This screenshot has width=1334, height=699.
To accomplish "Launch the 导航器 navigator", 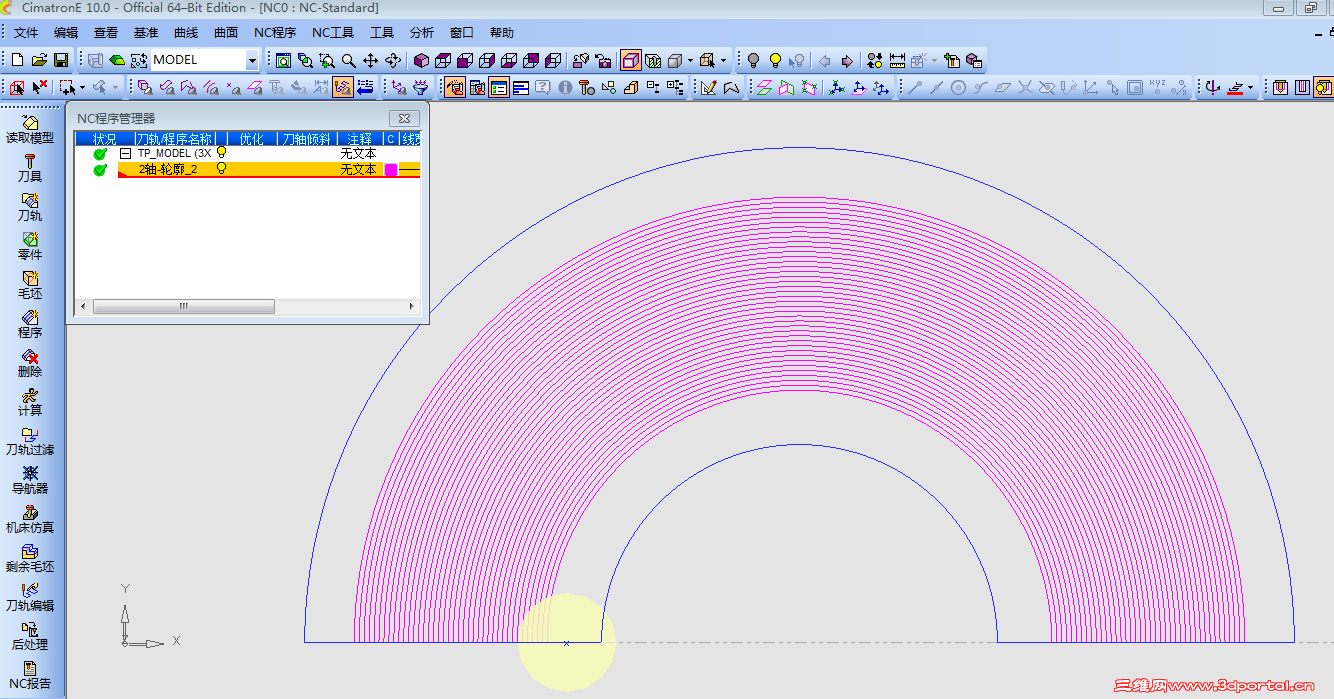I will click(x=30, y=480).
